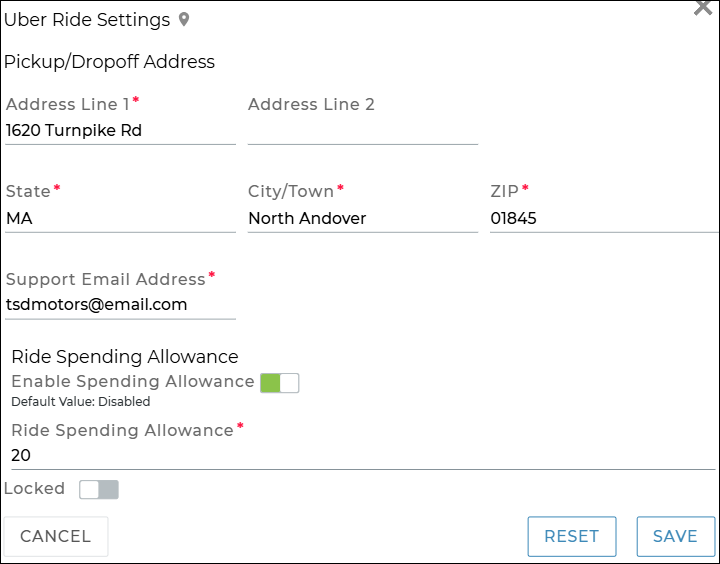
Task: Click the Default Value: Disabled hint text
Action: [x=81, y=402]
